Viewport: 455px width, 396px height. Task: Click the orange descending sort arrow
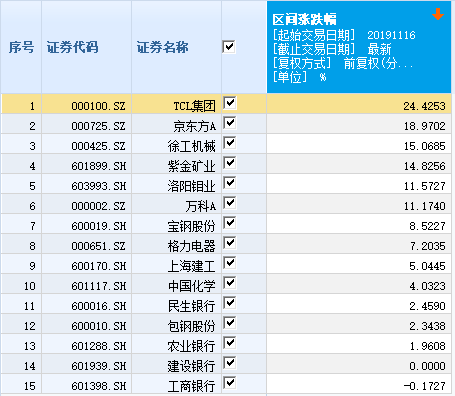tap(438, 14)
